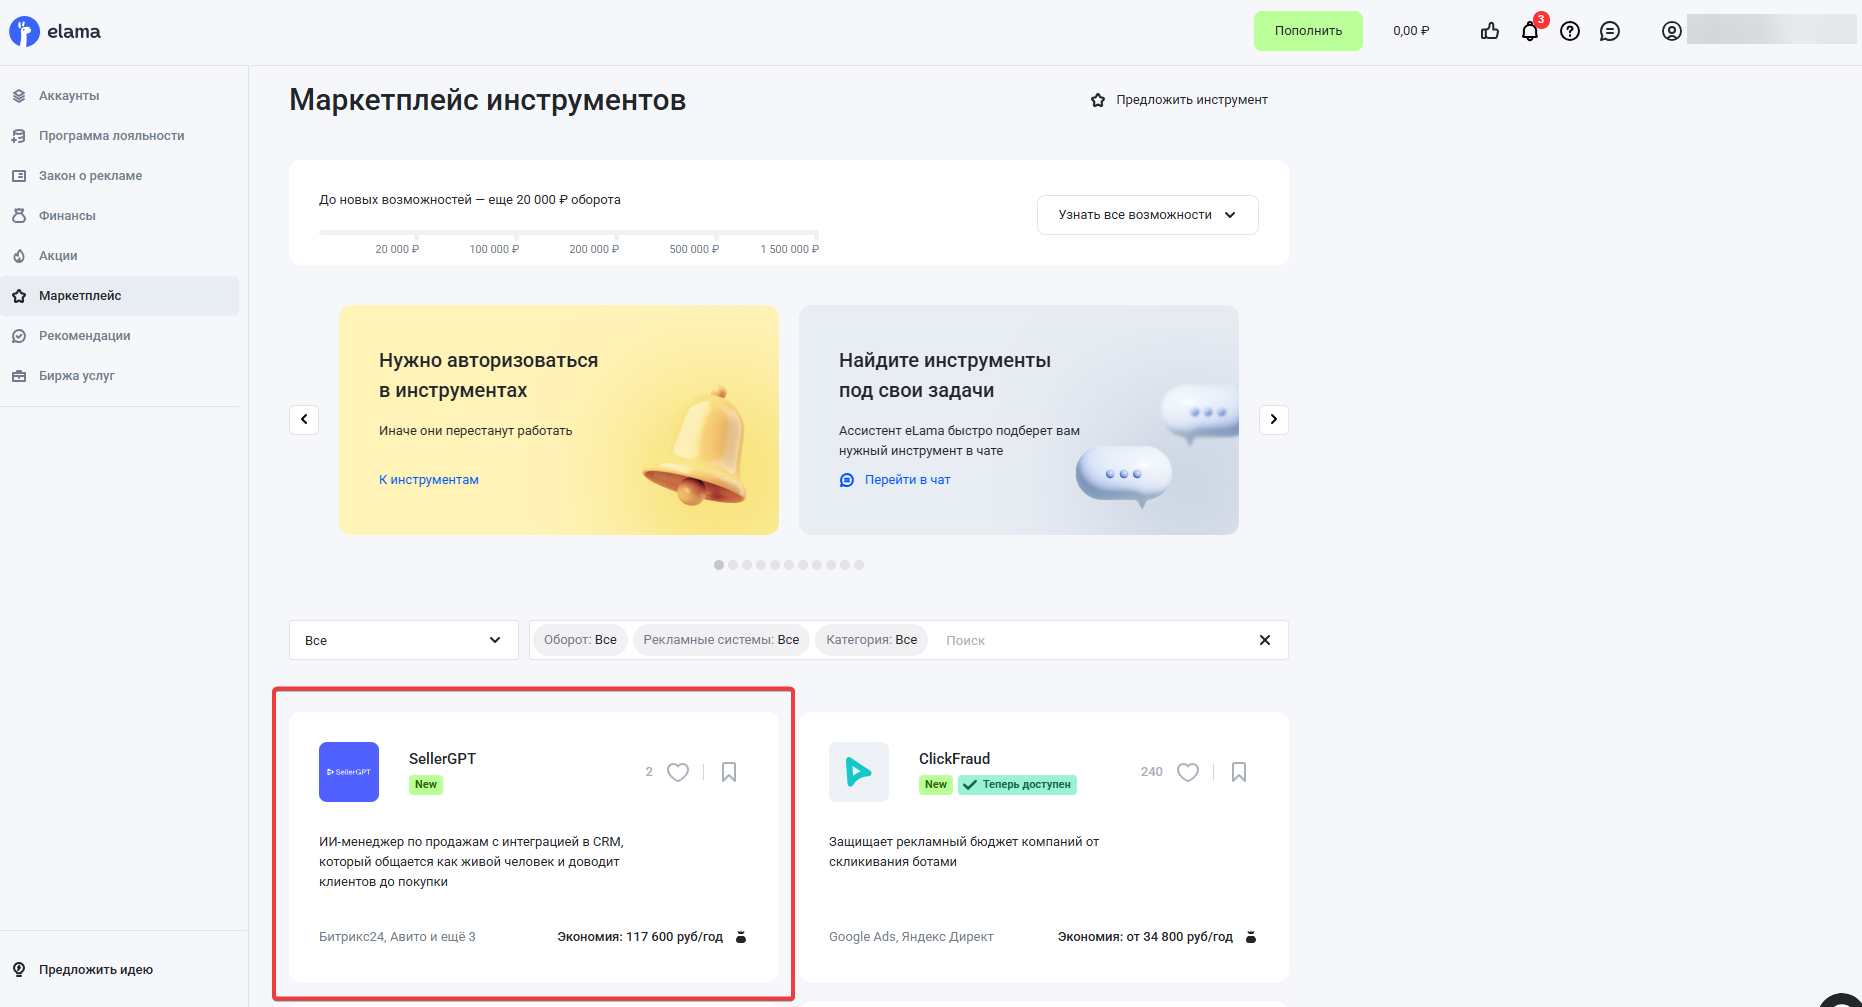Open the Категория filter chip
This screenshot has width=1862, height=1007.
870,639
